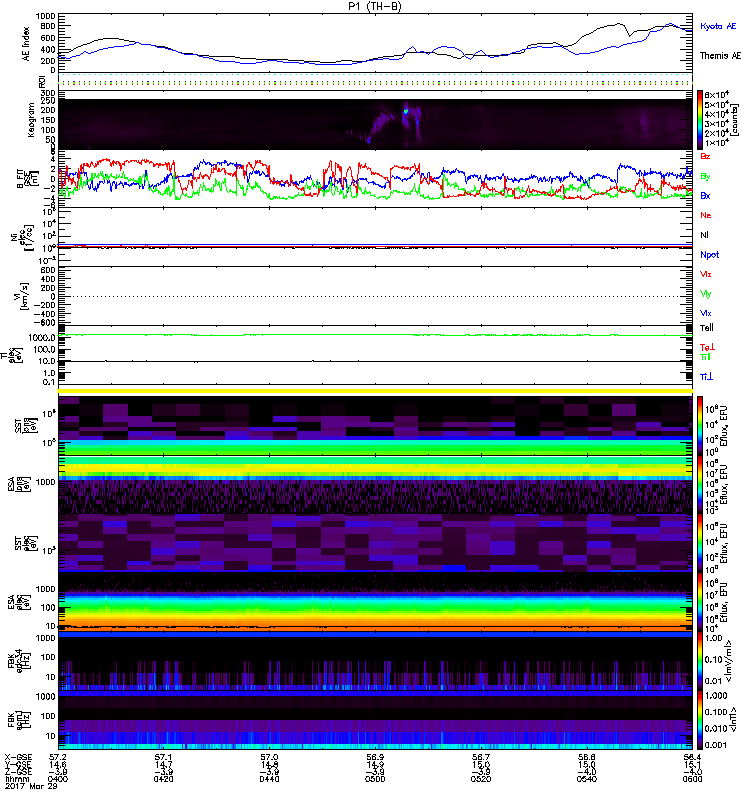Image resolution: width=750 pixels, height=800 pixels.
Task: Click the hhmm row label
Action: [15, 779]
